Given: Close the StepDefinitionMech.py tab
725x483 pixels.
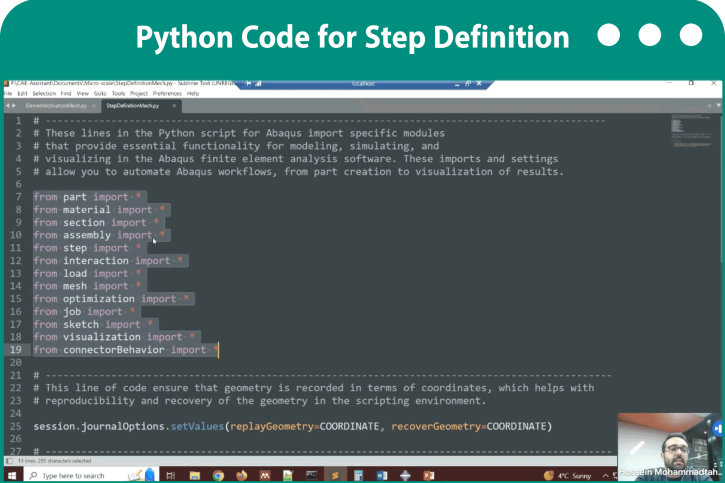Looking at the screenshot, I should click(x=174, y=106).
